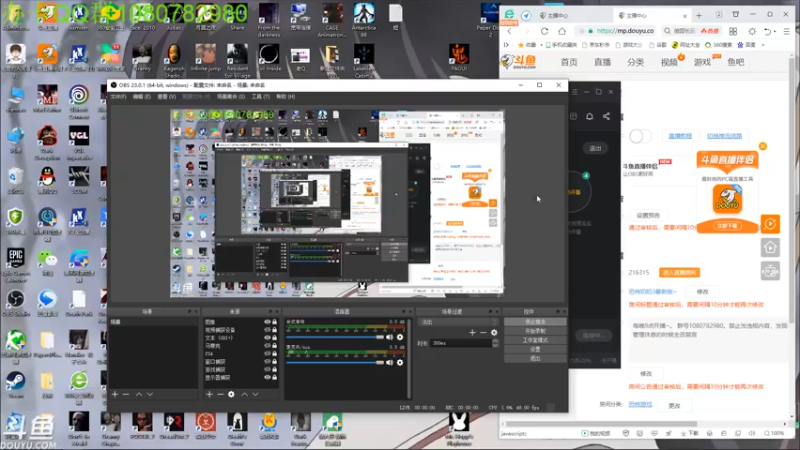800x450 pixels.
Task: Open browser hamburger main menu
Action: (x=787, y=31)
